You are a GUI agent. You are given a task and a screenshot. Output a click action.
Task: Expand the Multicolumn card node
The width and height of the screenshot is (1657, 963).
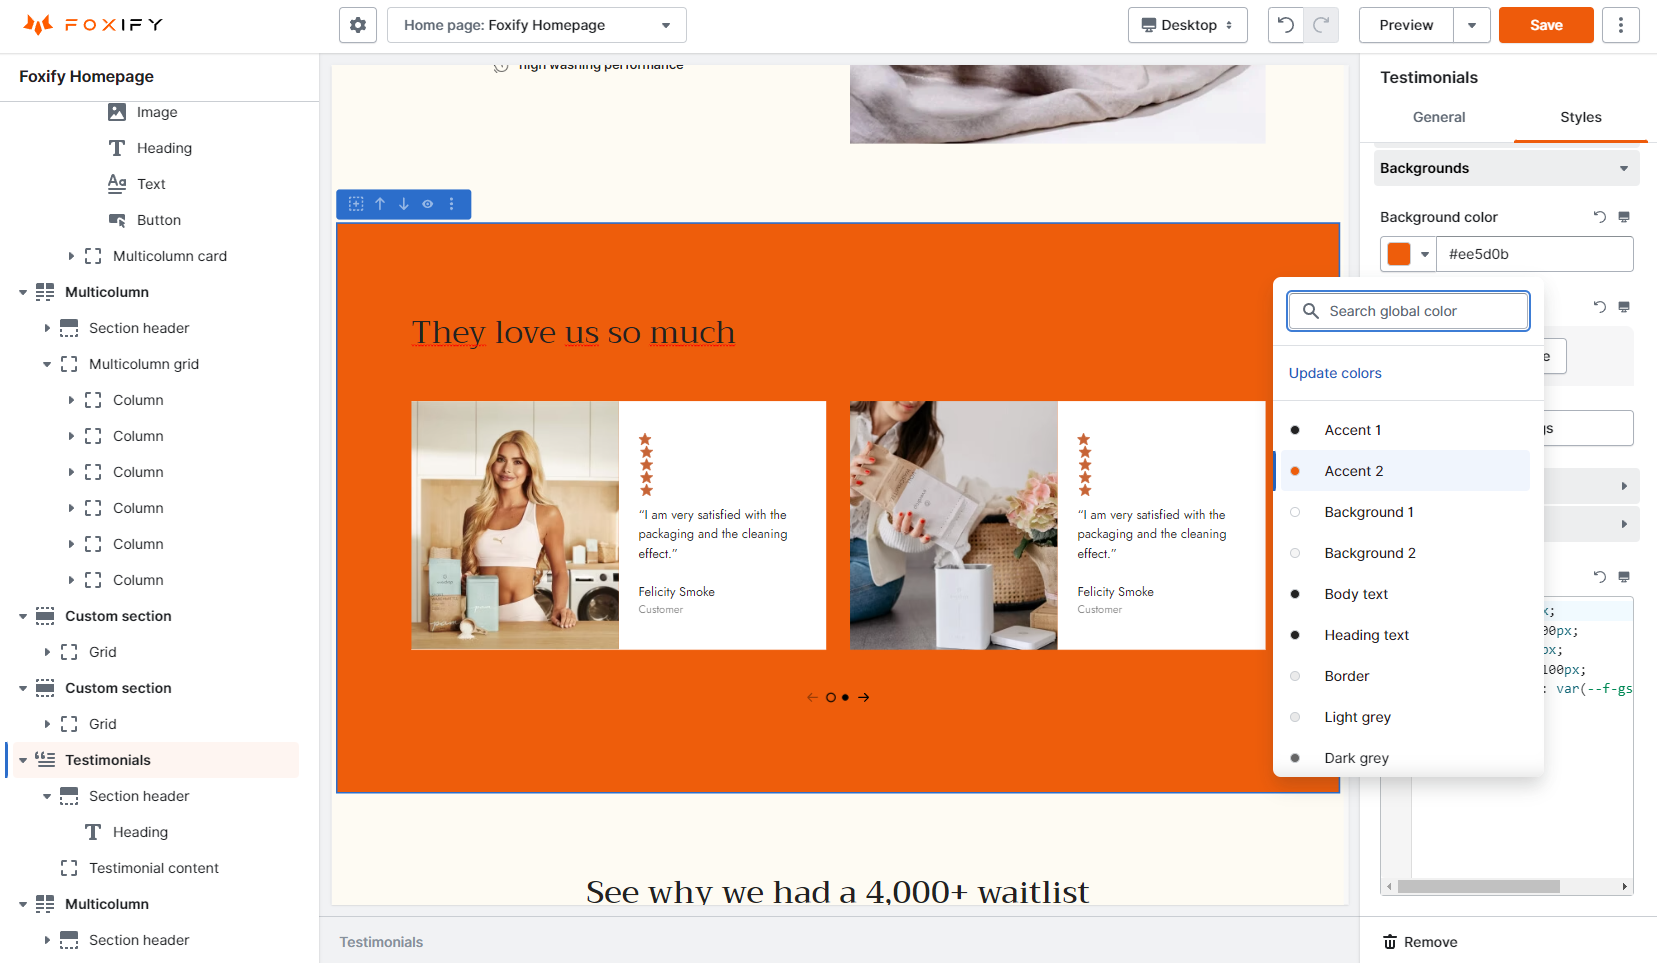click(x=71, y=256)
